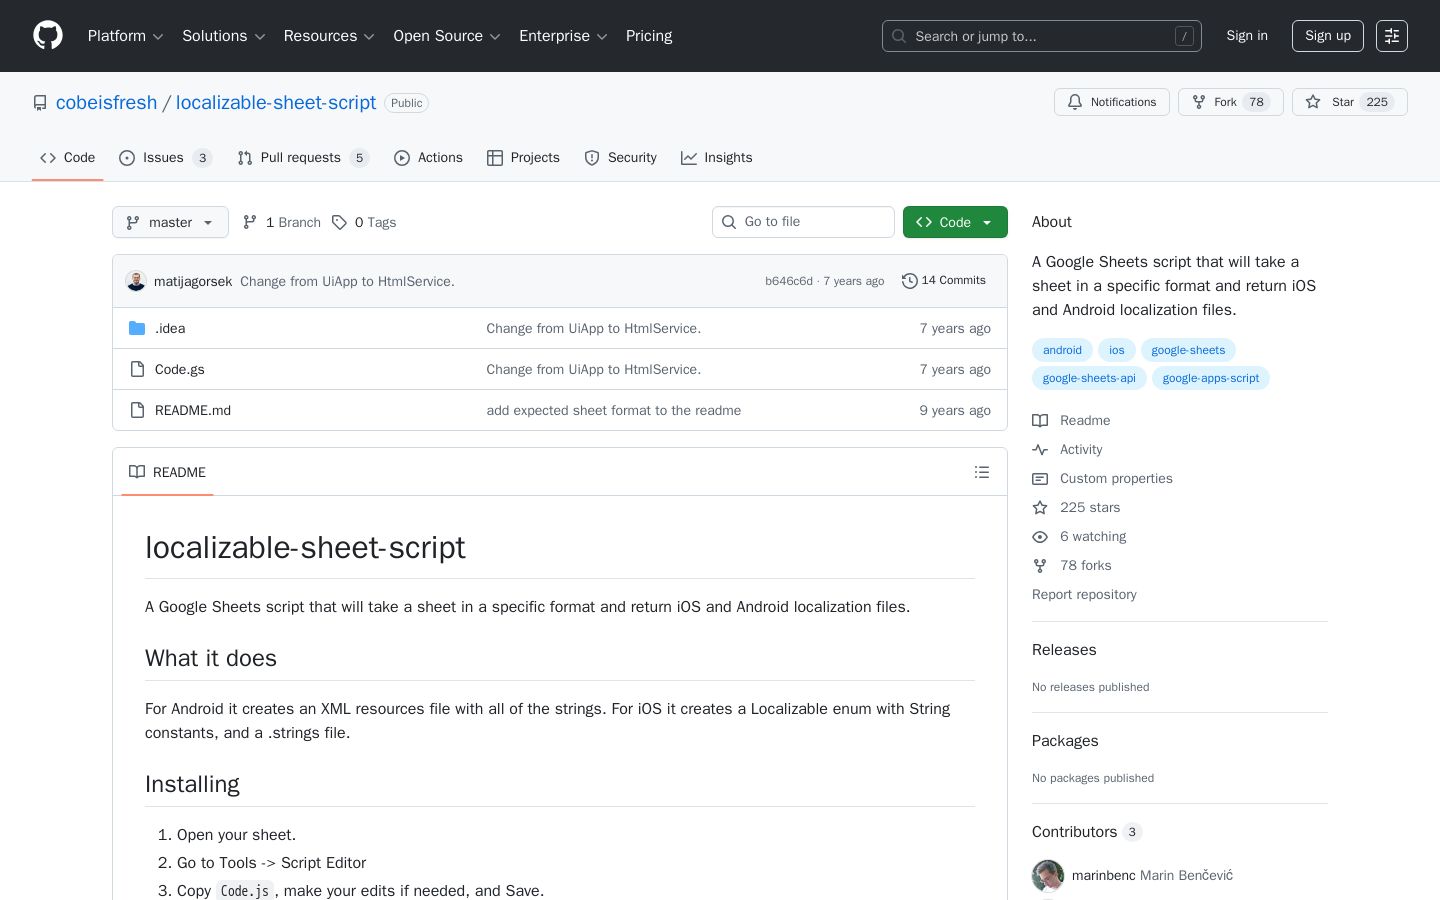Screen dimensions: 1440x900
Task: Switch to the Pull requests tab
Action: coord(303,158)
